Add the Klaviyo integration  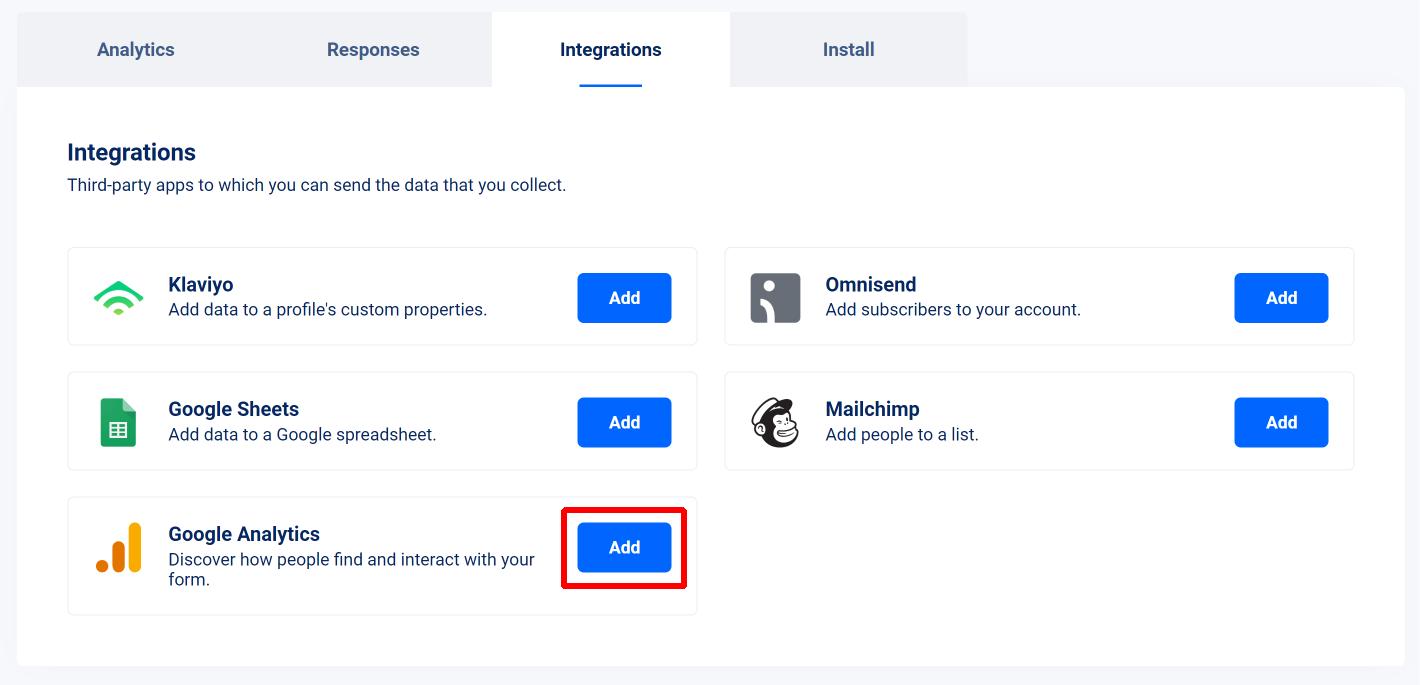coord(624,298)
